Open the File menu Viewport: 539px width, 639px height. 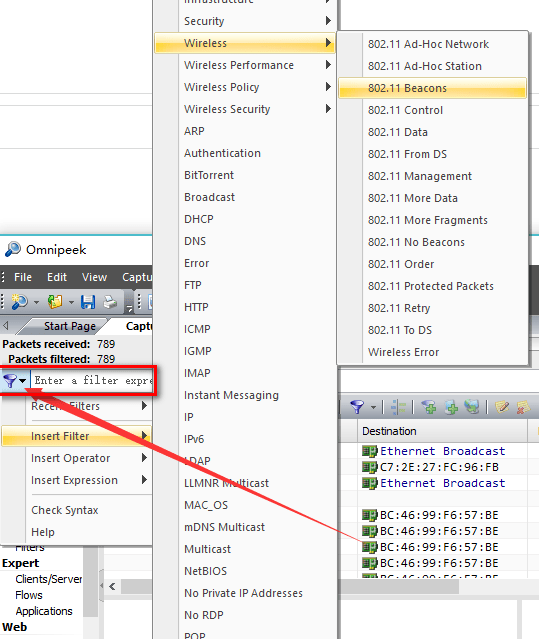[x=23, y=277]
